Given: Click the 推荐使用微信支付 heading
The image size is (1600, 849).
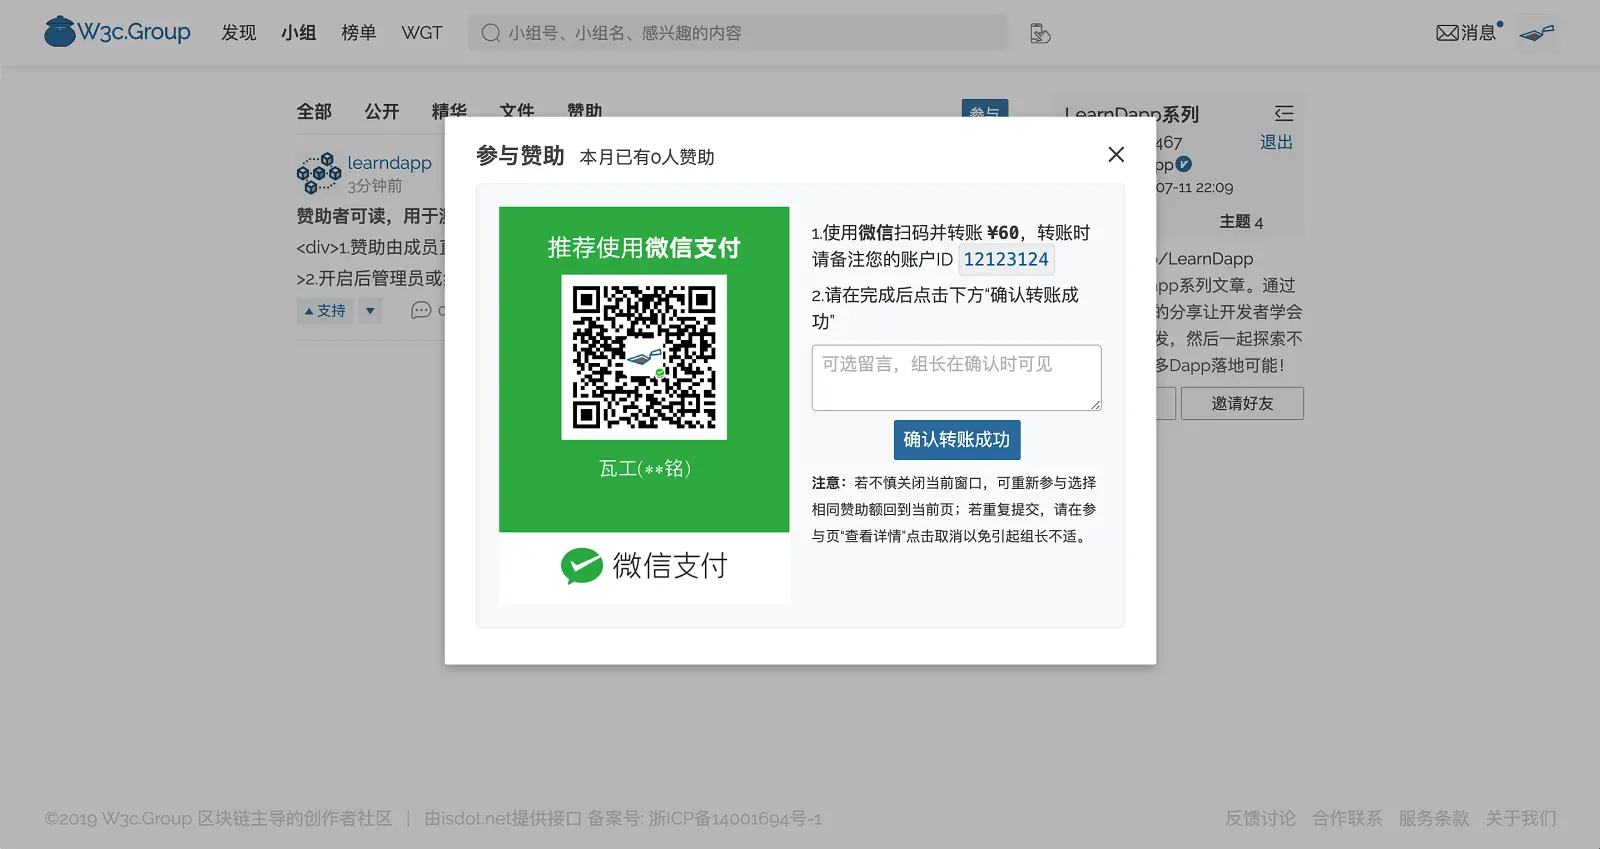Looking at the screenshot, I should click(x=644, y=247).
